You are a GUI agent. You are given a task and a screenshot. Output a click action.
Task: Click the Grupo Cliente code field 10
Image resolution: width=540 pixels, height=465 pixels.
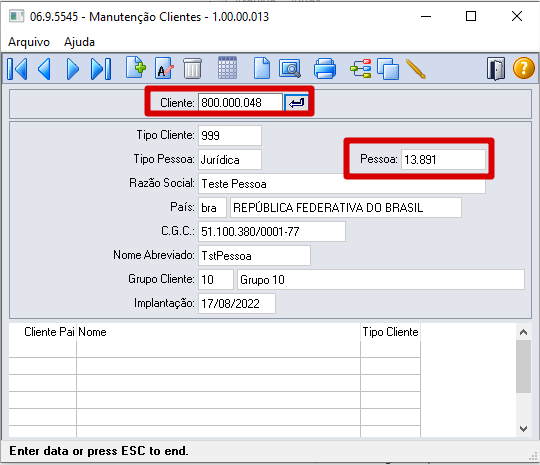pos(216,280)
